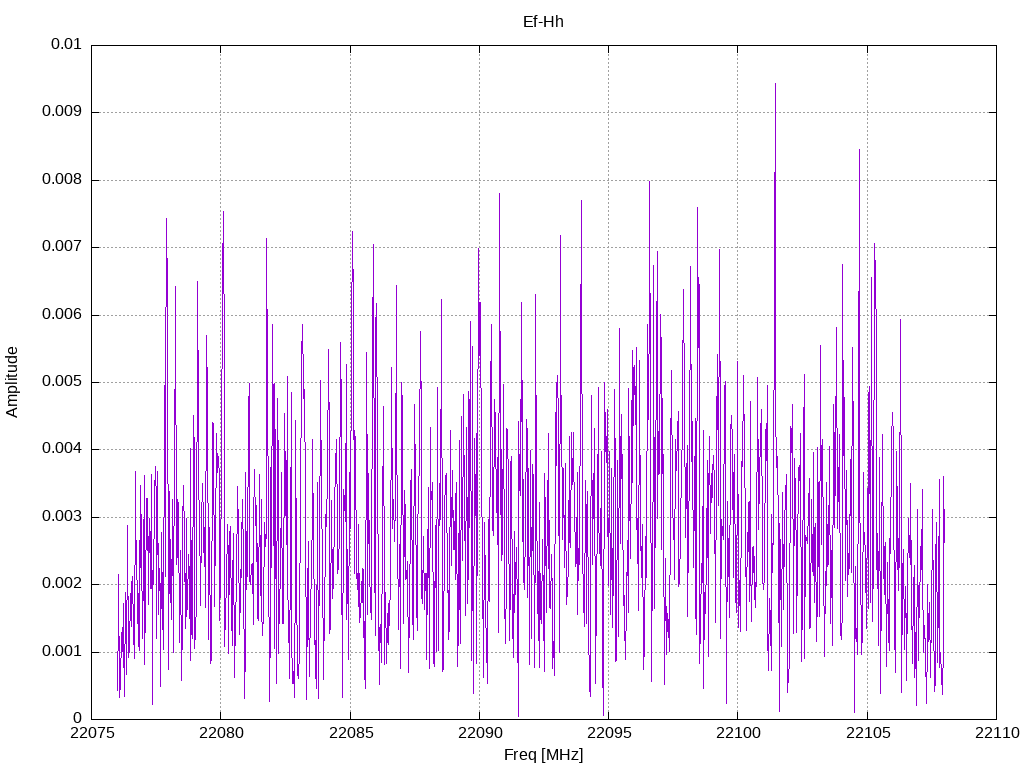Select y-axis tick label 0
The width and height of the screenshot is (1024, 768).
point(78,718)
